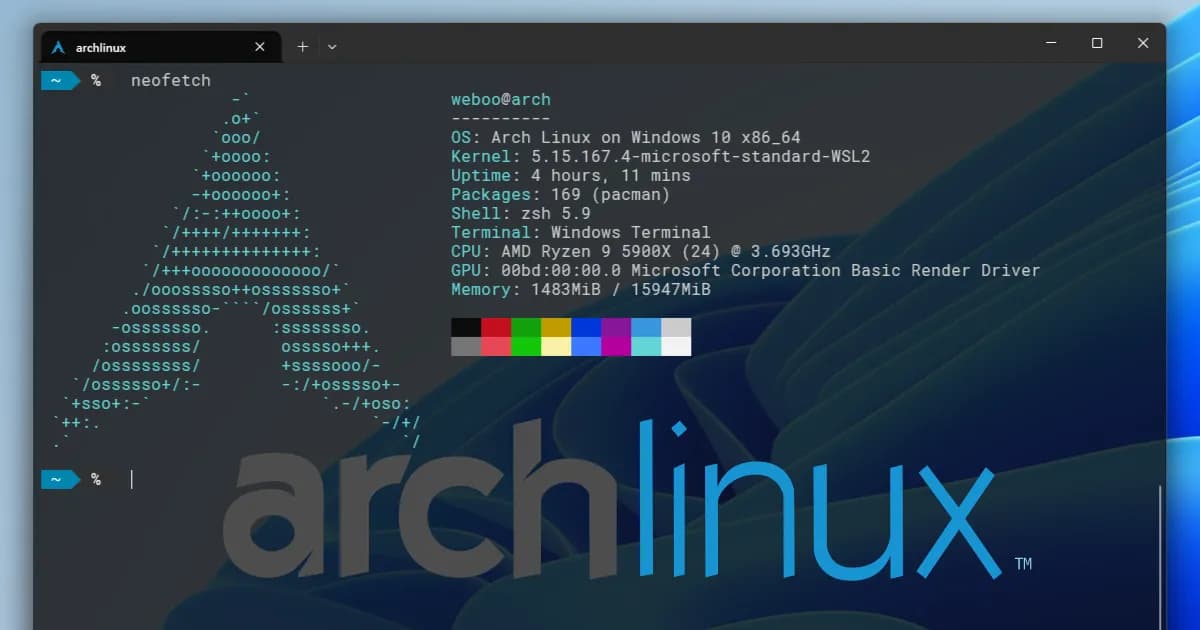The width and height of the screenshot is (1200, 630).
Task: Click the weboo@arch username header
Action: pyautogui.click(x=500, y=99)
